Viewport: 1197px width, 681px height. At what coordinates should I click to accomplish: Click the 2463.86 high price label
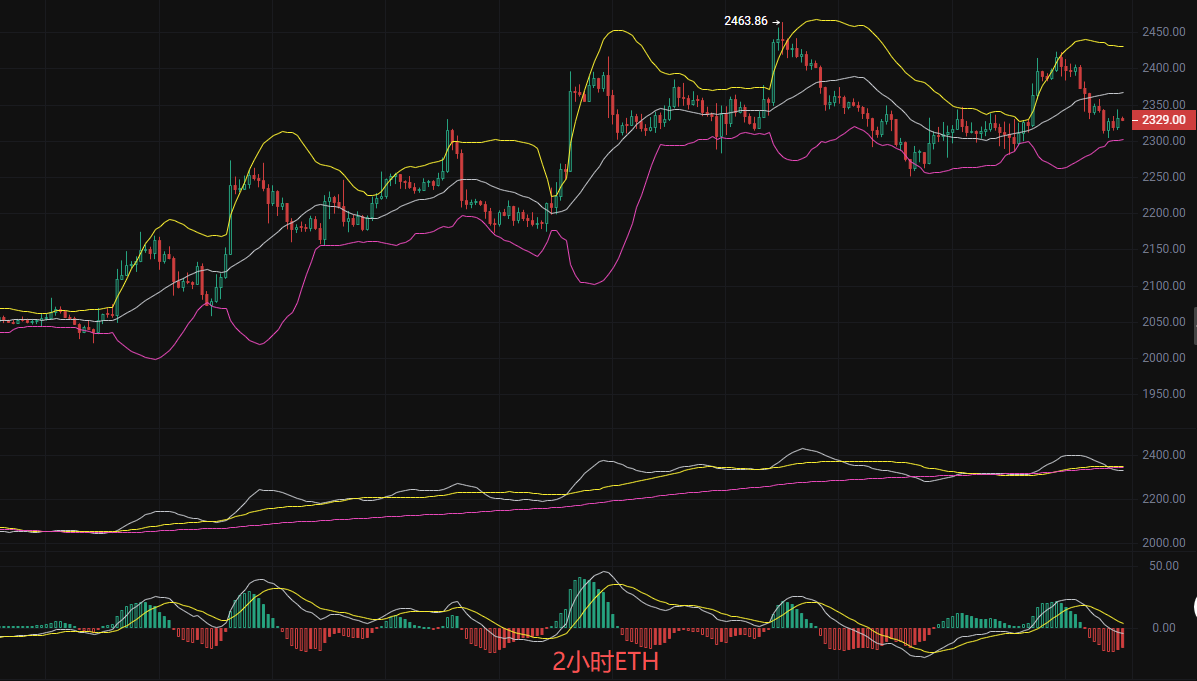click(745, 20)
